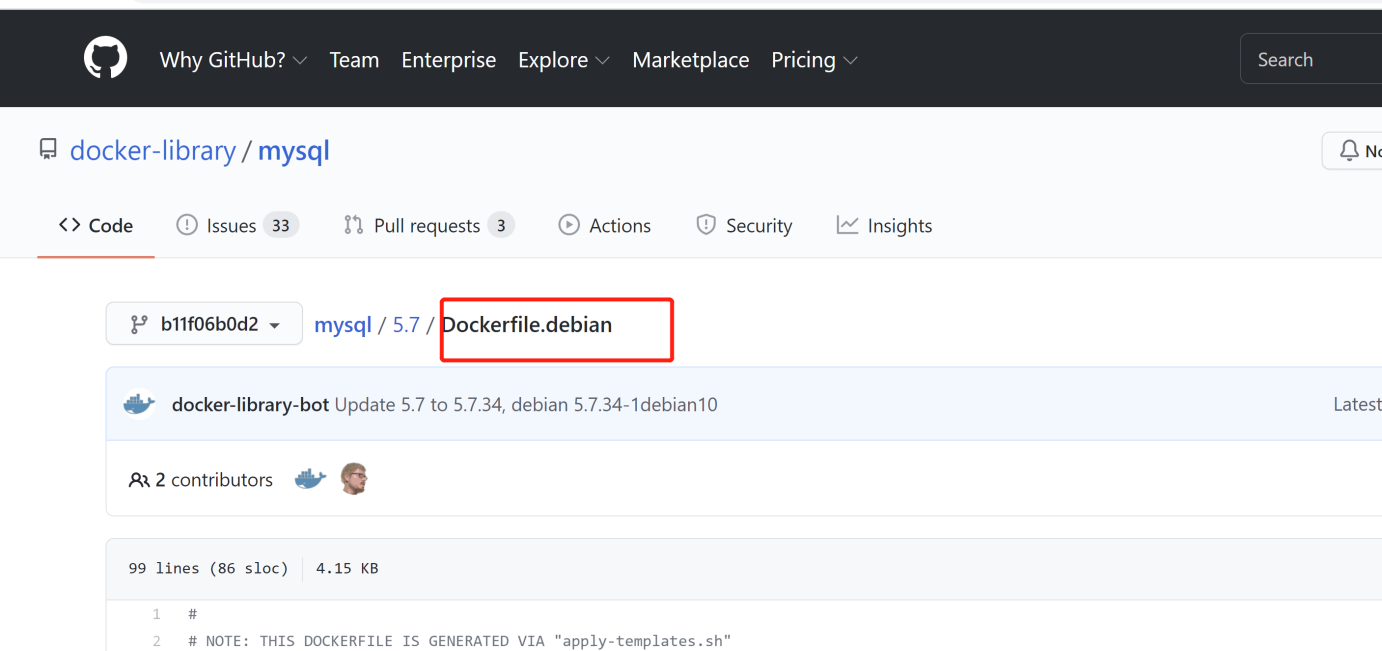Open commit message Update 5.7 to 5.7.34

click(x=526, y=405)
